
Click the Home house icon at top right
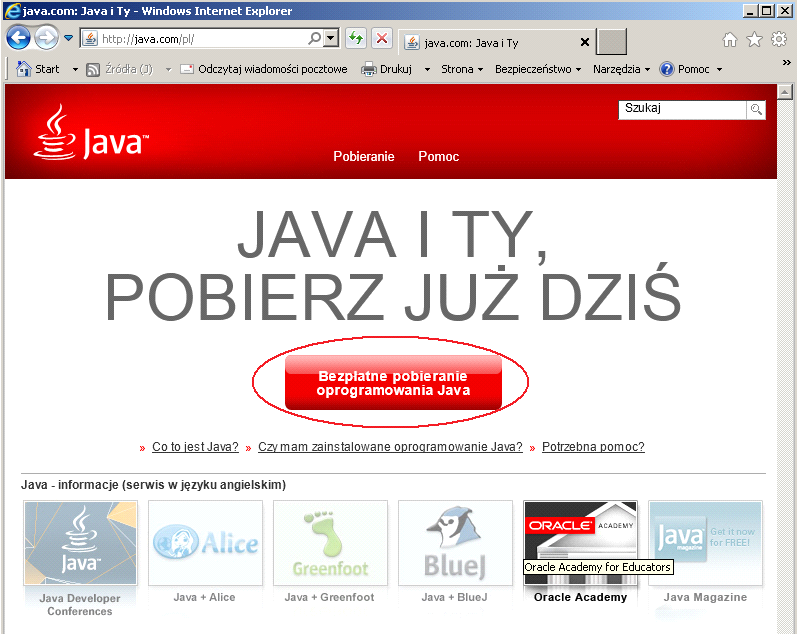[730, 39]
